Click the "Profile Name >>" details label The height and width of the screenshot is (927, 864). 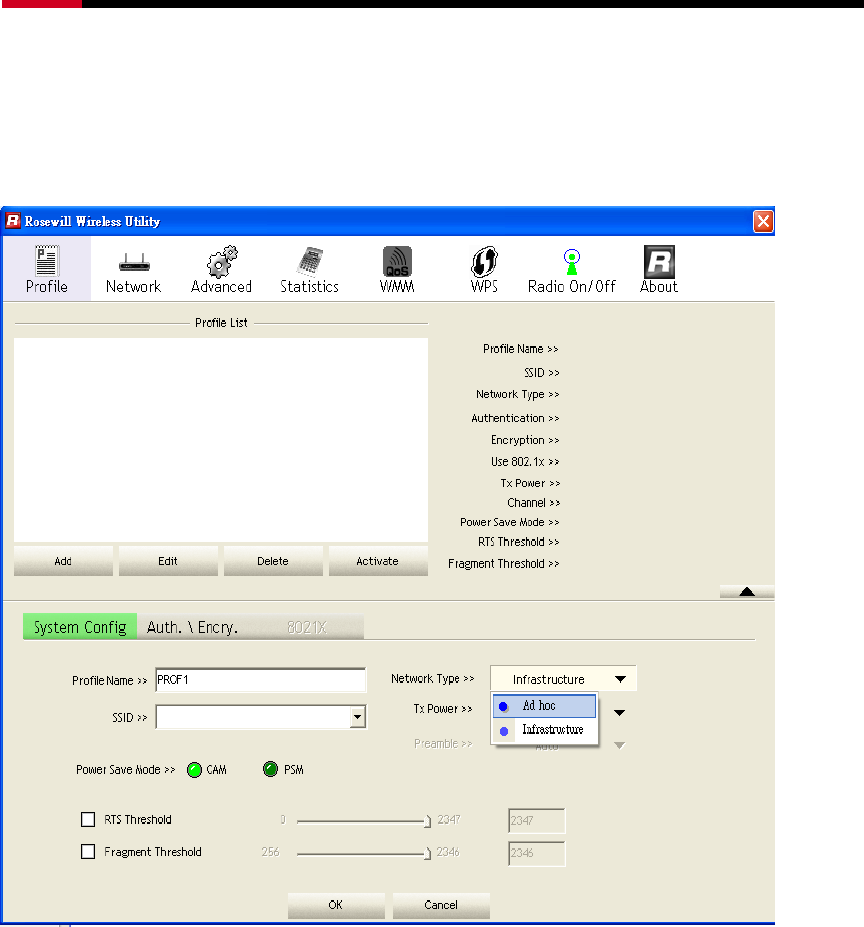pos(520,349)
